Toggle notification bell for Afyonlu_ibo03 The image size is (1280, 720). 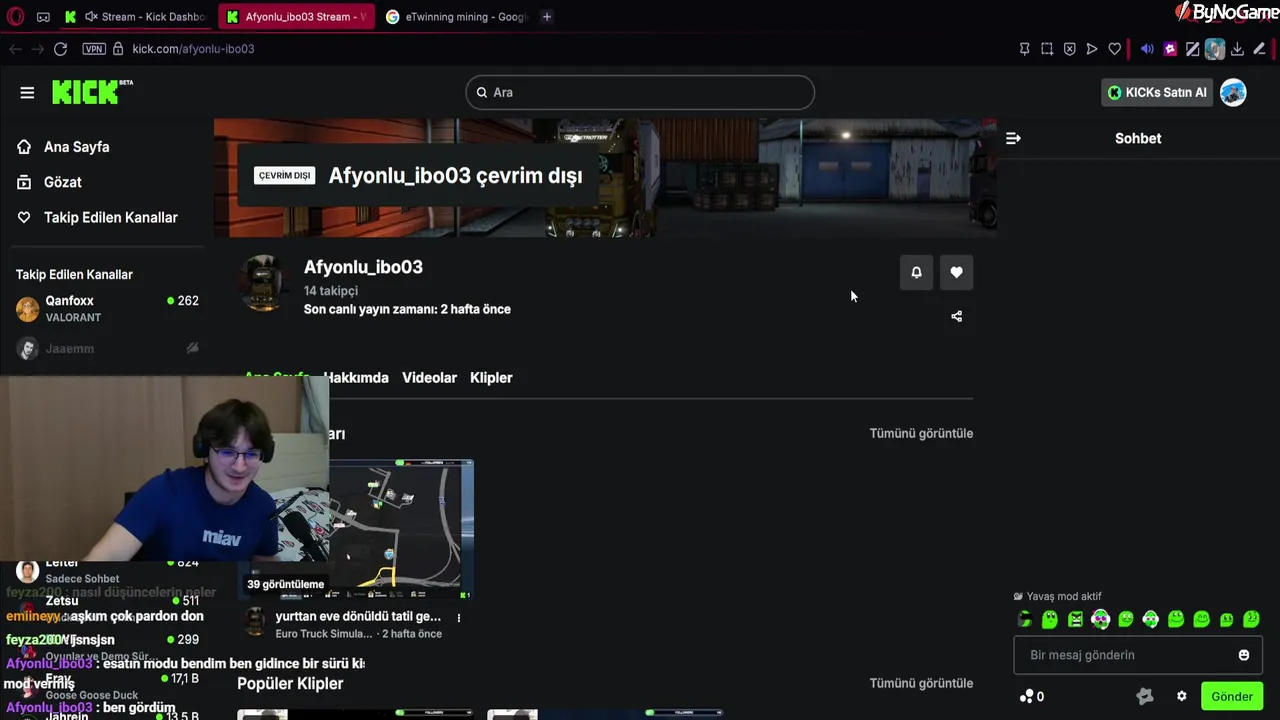coord(916,272)
